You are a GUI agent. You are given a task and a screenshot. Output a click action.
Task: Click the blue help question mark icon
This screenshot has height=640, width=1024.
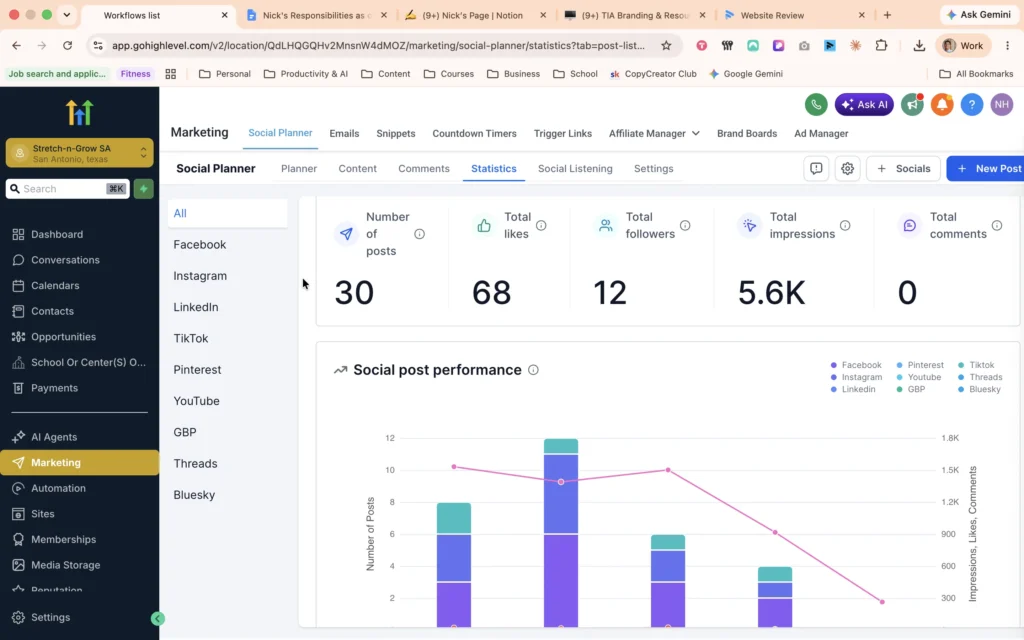(972, 104)
